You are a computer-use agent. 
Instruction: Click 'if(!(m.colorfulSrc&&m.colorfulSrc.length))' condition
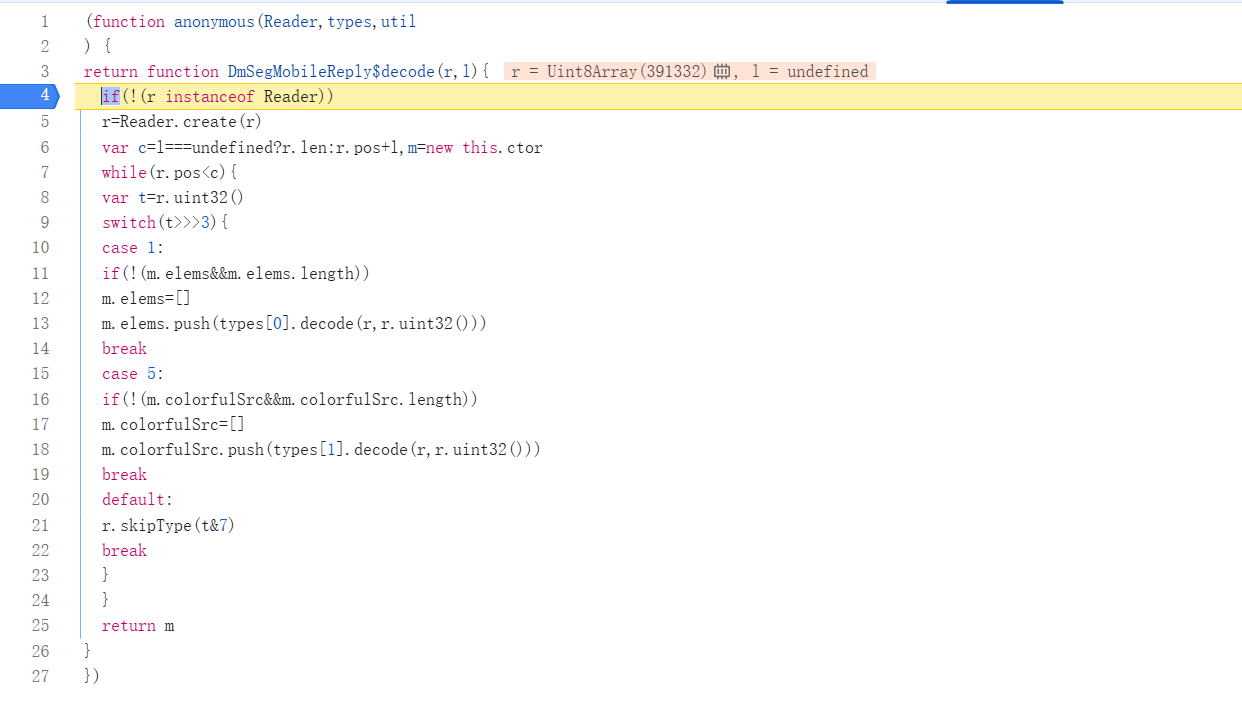point(290,399)
